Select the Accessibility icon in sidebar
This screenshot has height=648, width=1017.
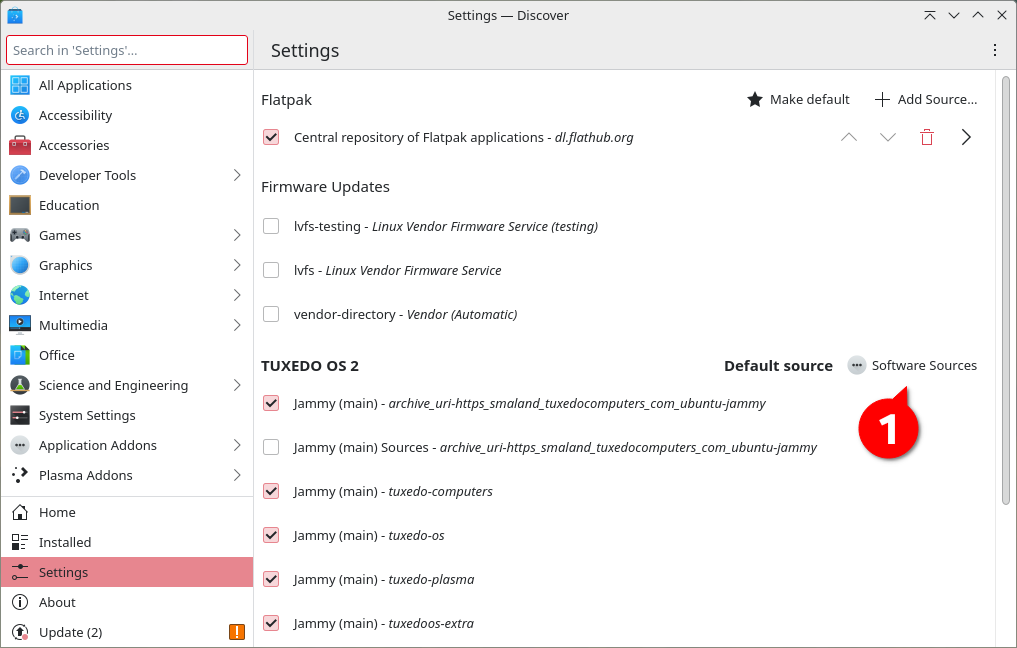coord(20,115)
